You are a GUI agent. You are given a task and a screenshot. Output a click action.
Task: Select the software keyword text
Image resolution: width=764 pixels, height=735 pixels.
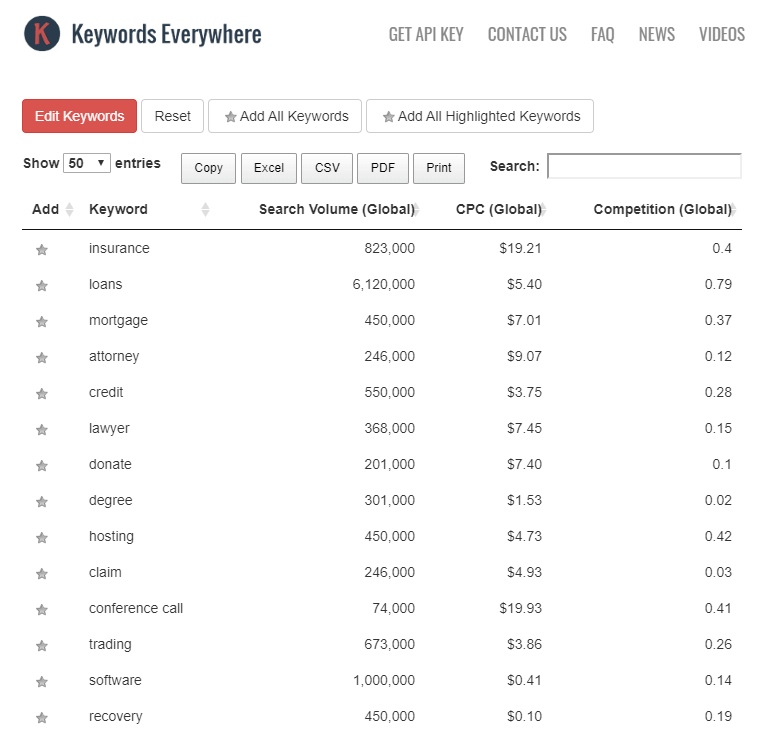pos(115,680)
